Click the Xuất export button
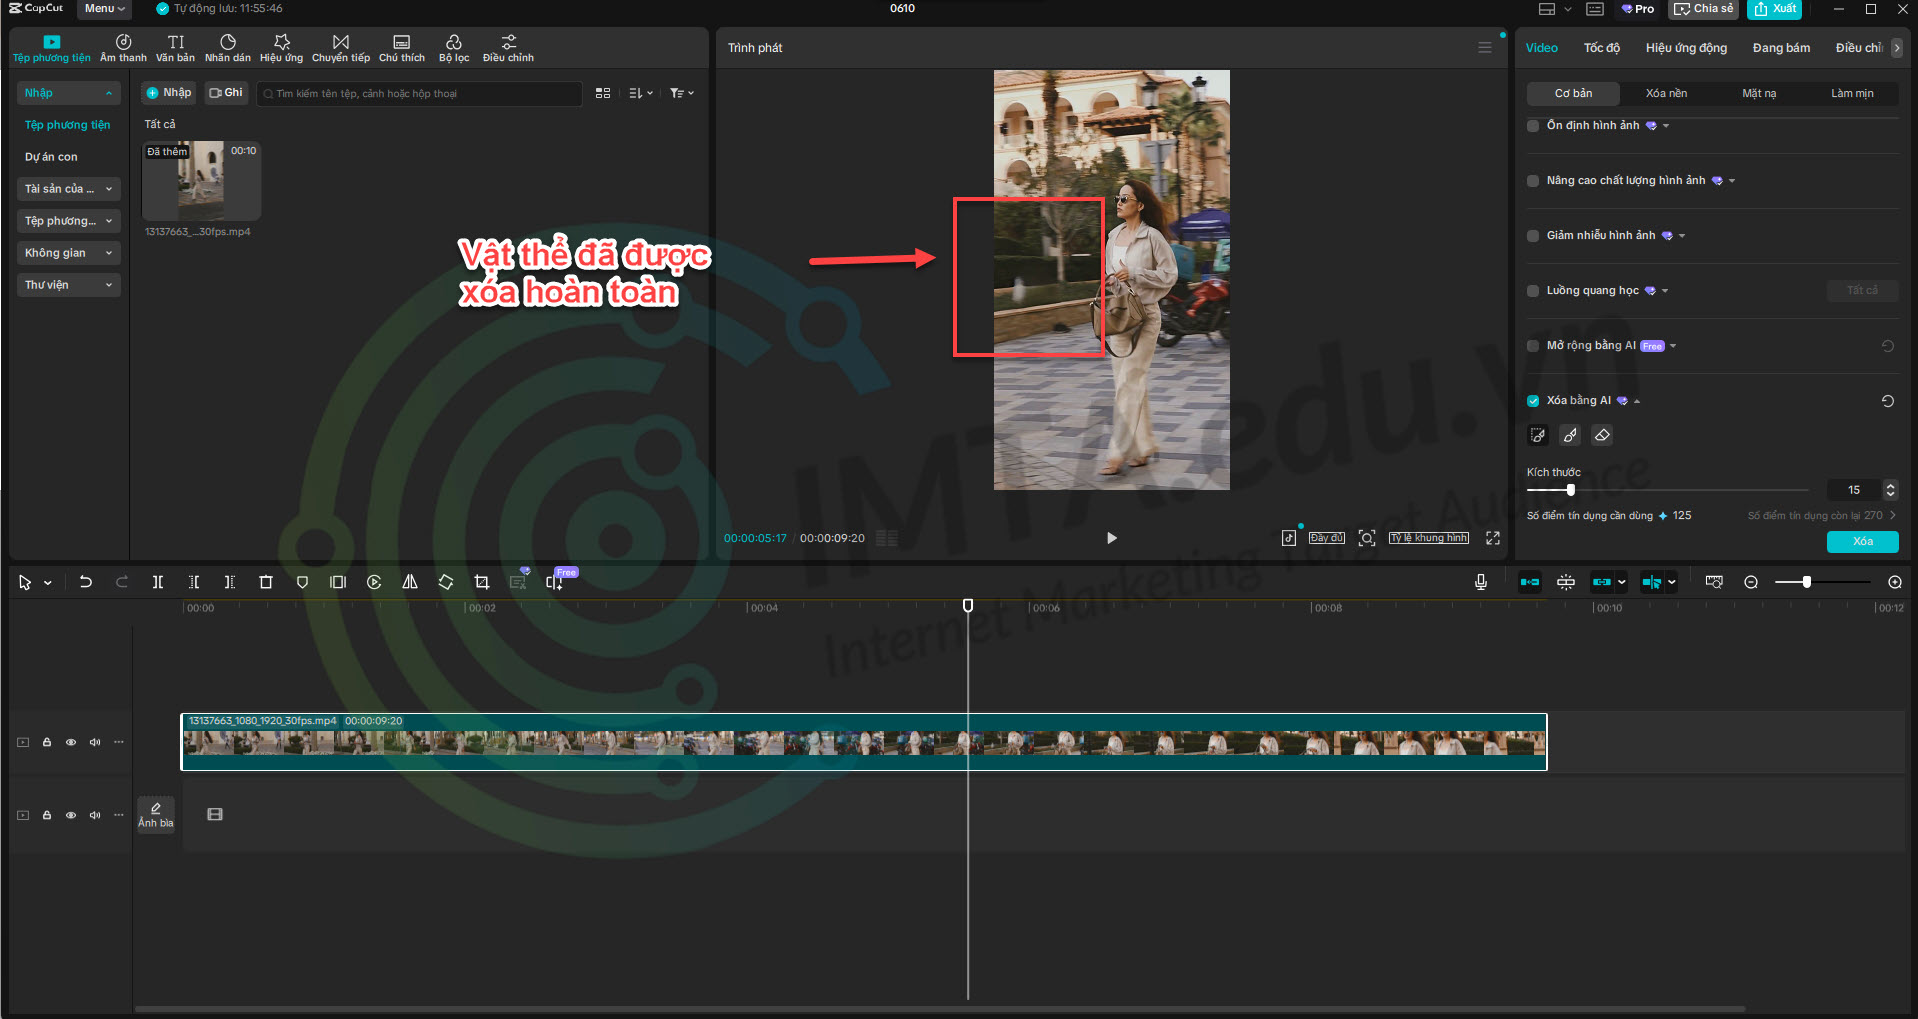The width and height of the screenshot is (1918, 1019). point(1774,9)
